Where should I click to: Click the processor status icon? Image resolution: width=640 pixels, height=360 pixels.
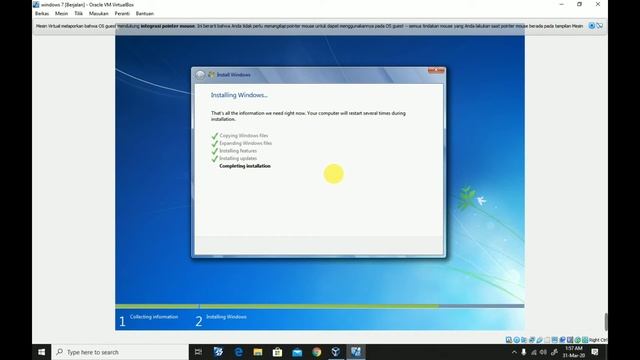[570, 340]
